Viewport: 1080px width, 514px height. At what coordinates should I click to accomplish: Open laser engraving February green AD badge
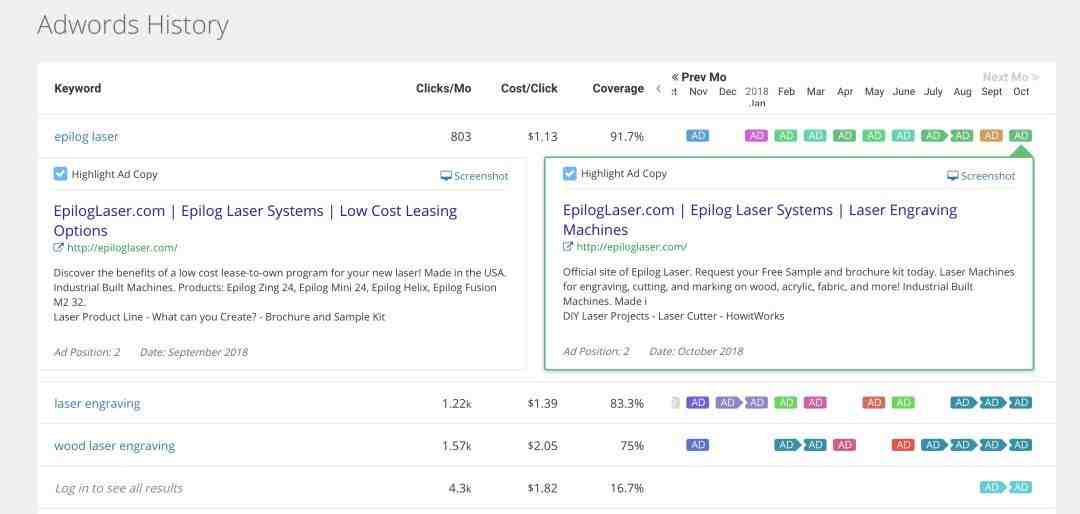785,402
